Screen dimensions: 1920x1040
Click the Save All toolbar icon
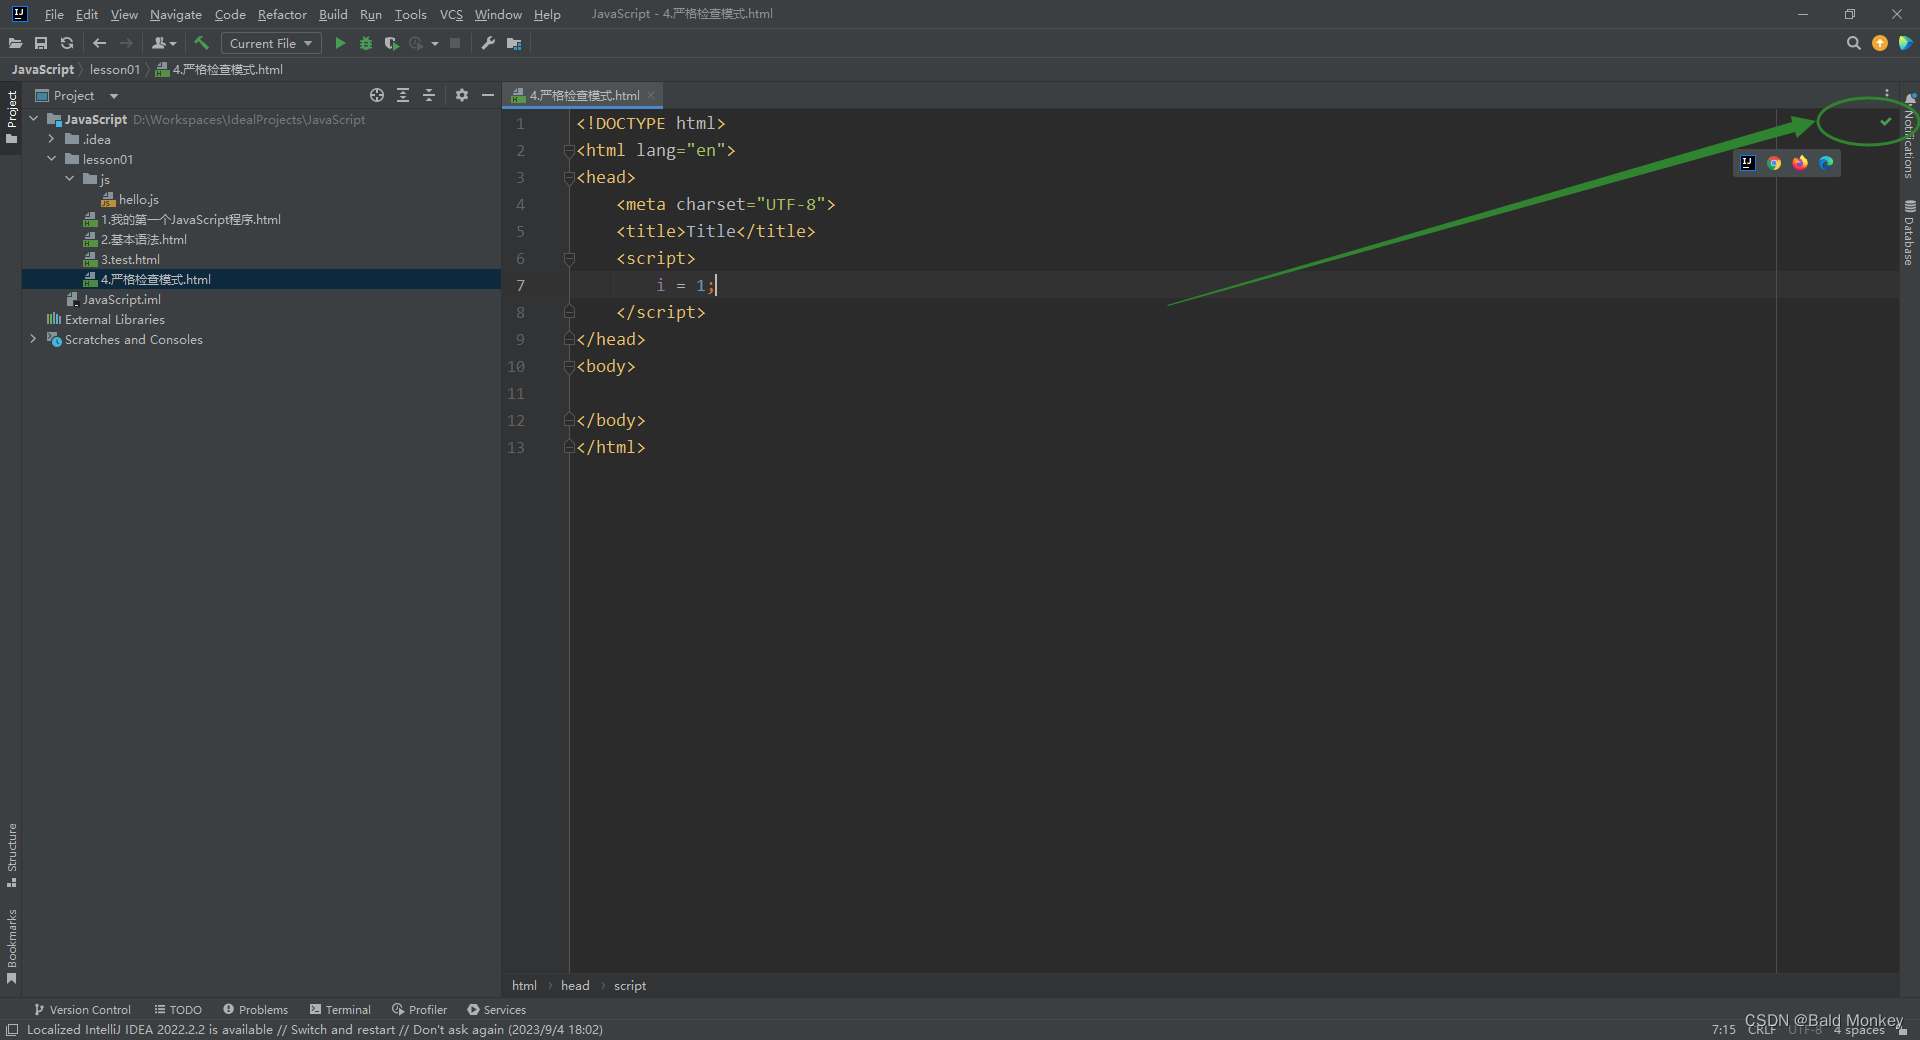[x=41, y=43]
